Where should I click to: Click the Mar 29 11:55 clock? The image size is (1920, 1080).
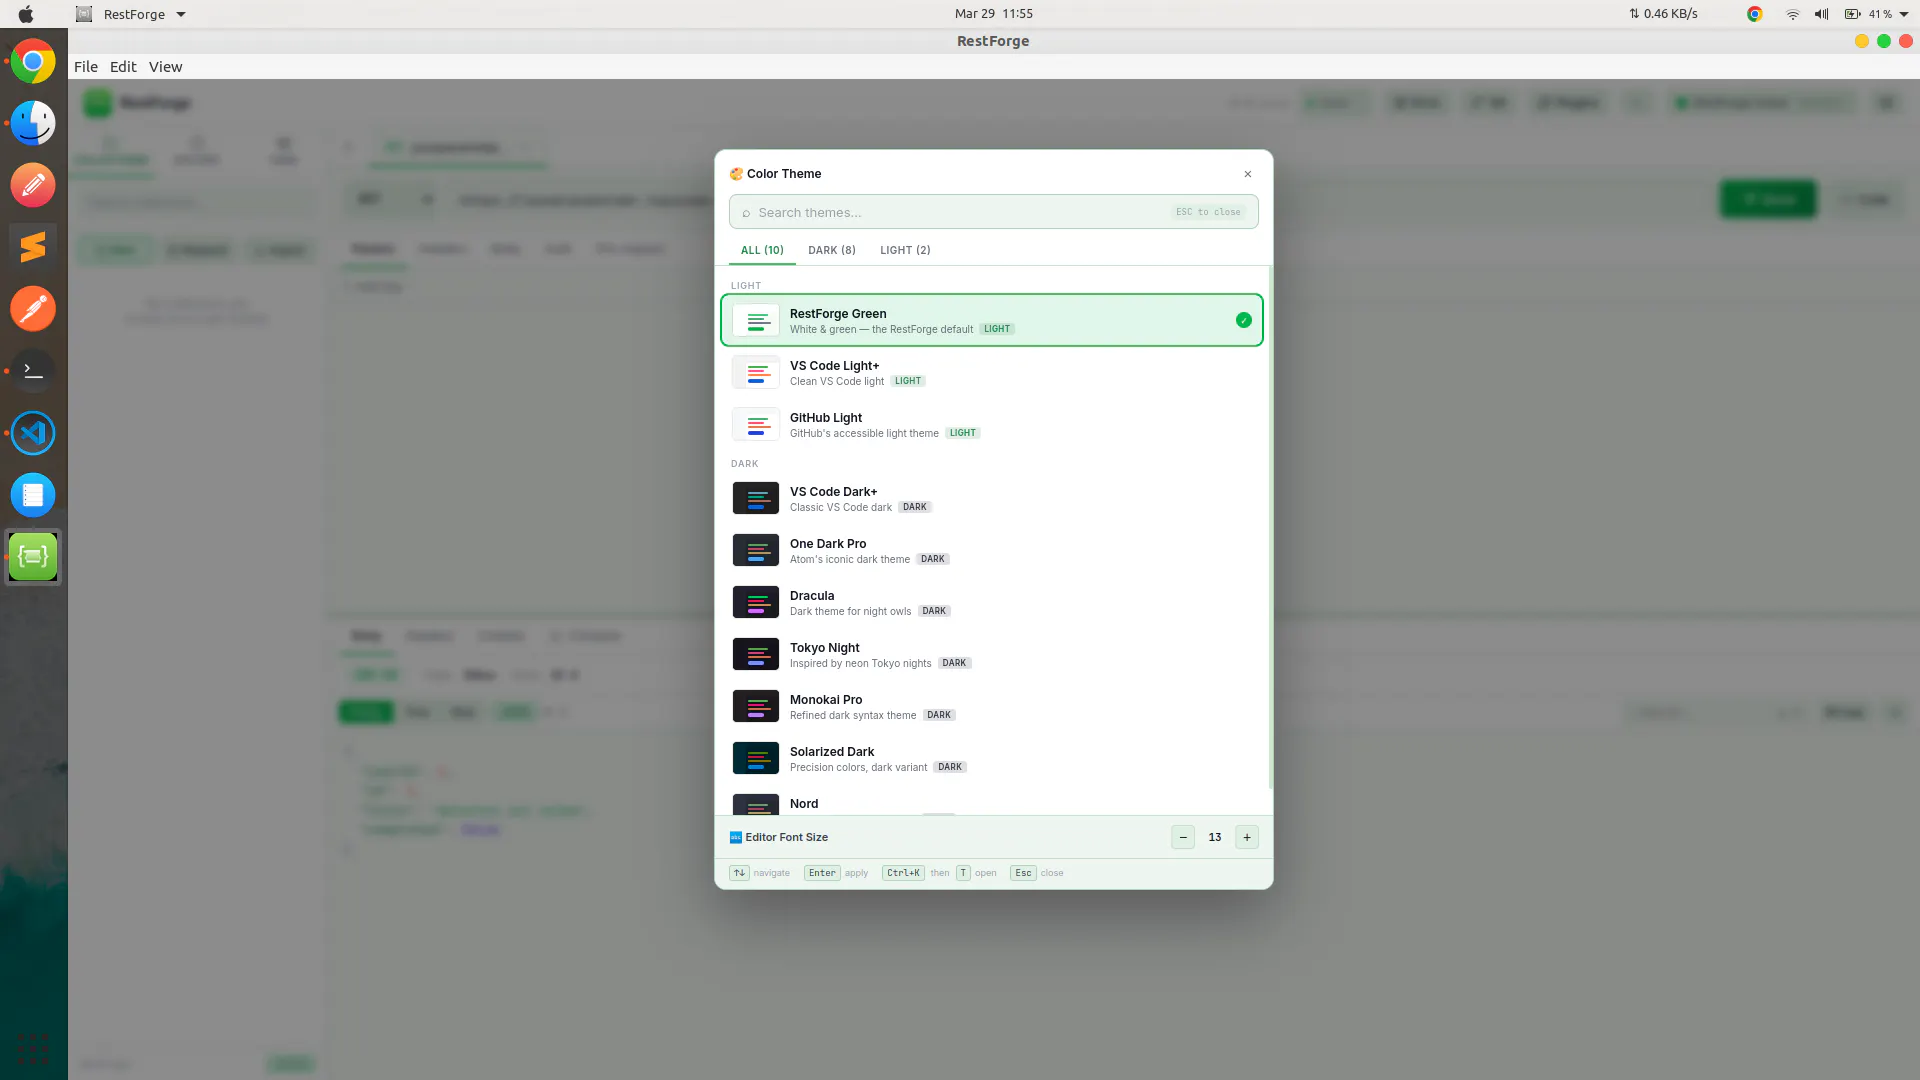click(x=994, y=14)
